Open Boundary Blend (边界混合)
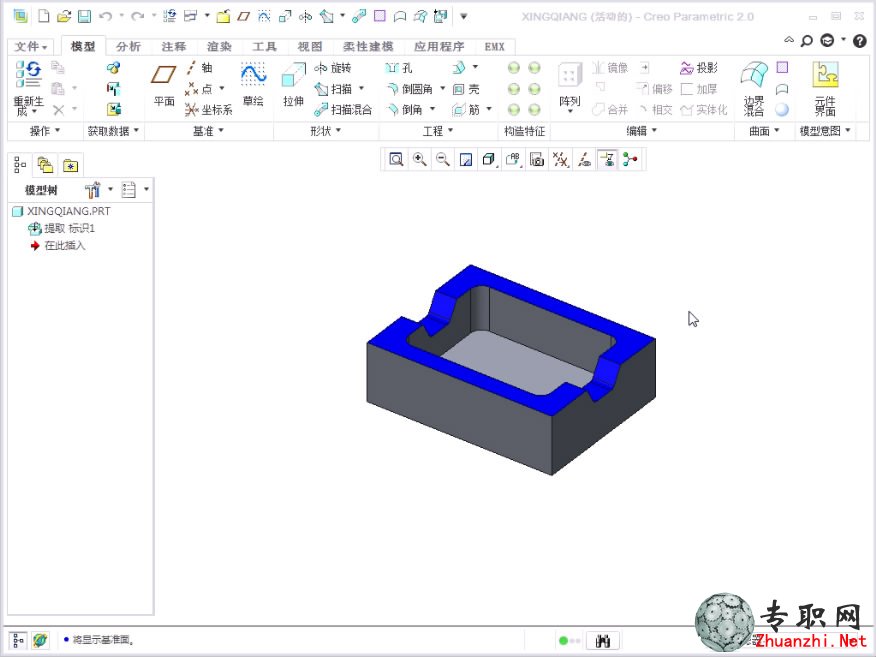Viewport: 876px width, 657px height. click(x=753, y=88)
